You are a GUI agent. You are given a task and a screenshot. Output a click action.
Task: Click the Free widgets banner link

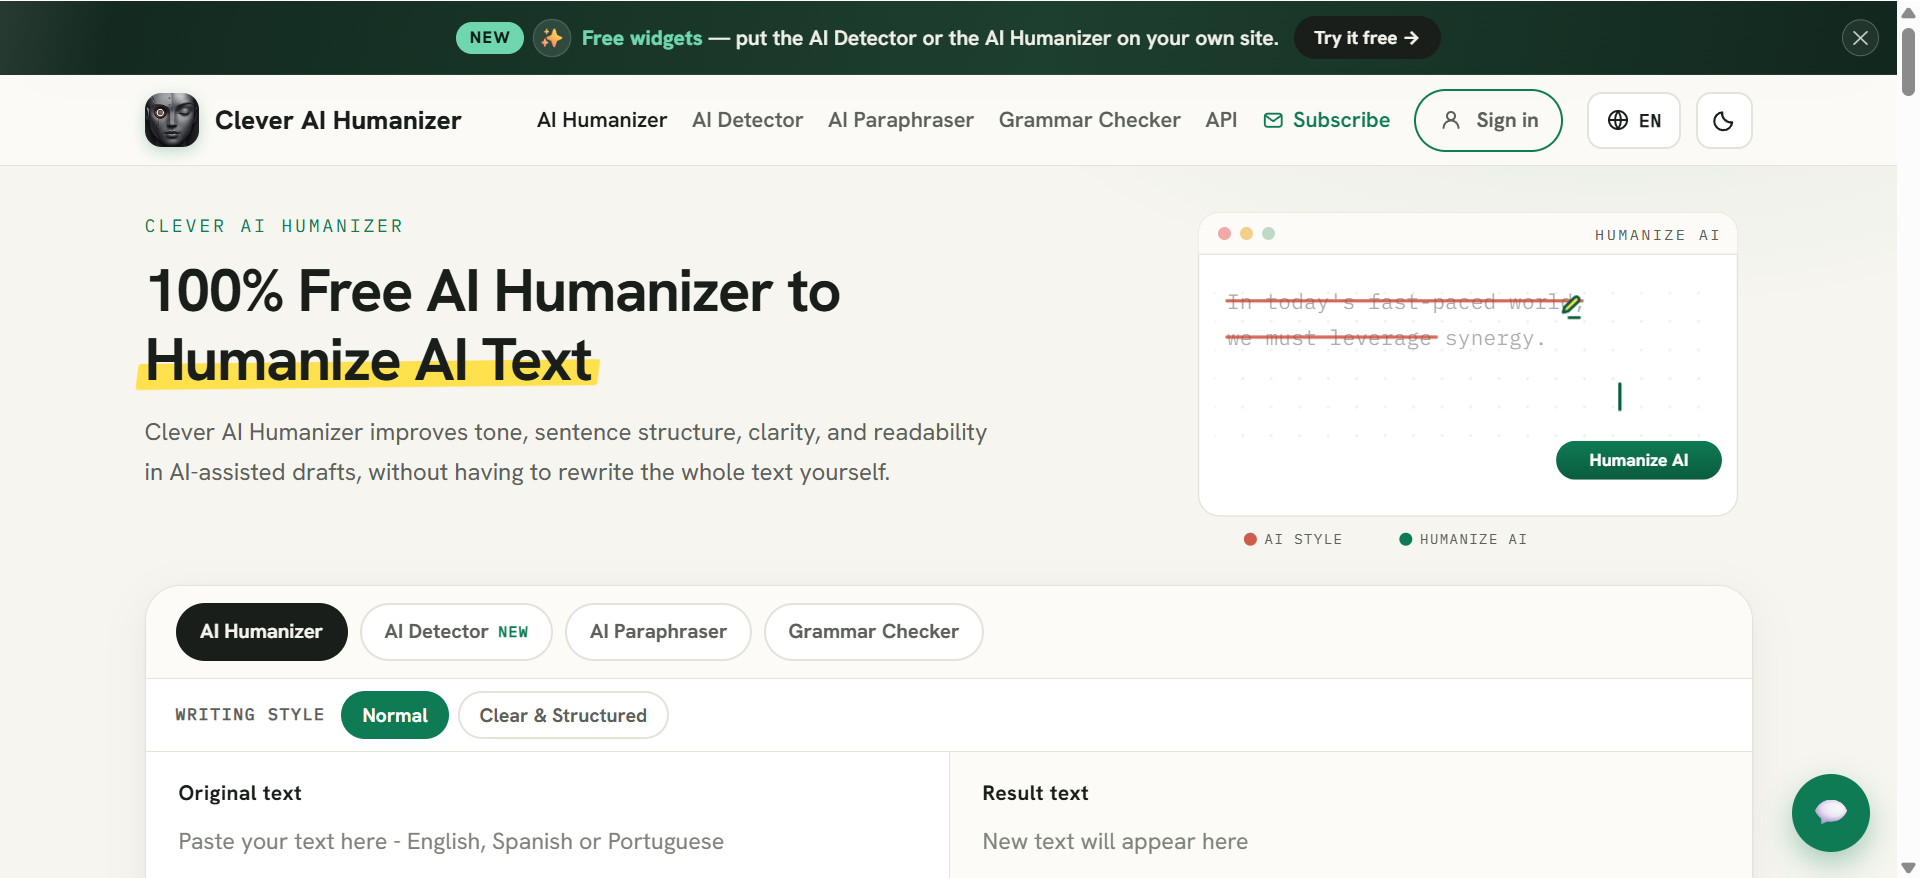642,38
